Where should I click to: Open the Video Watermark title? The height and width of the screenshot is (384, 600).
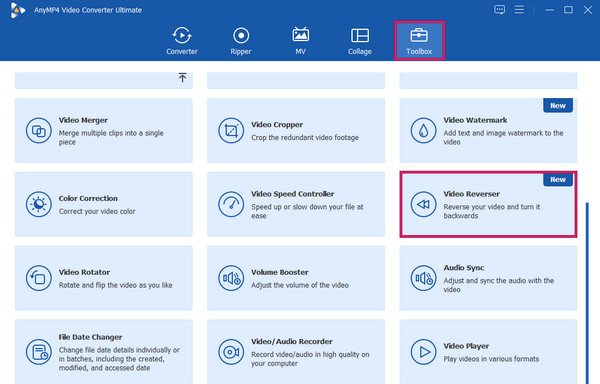click(475, 120)
